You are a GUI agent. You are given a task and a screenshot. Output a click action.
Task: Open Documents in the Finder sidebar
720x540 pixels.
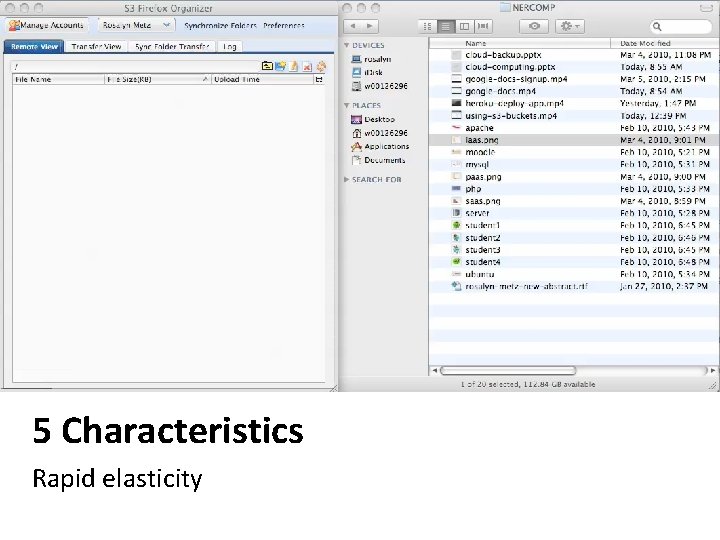[378, 160]
